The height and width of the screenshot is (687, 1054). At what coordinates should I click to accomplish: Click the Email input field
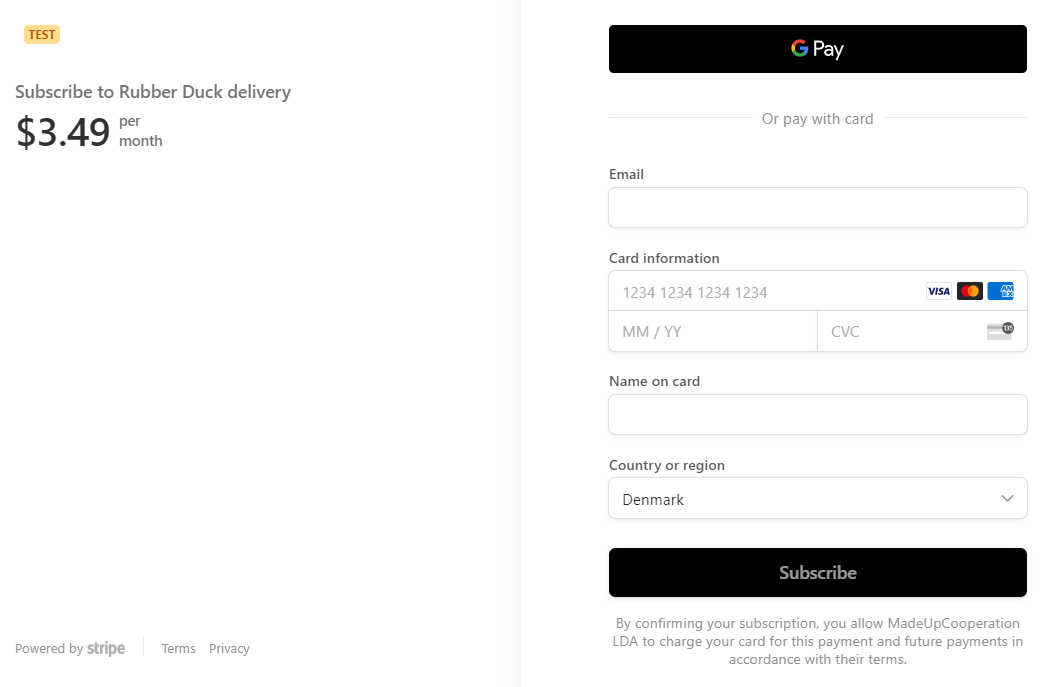tap(817, 207)
